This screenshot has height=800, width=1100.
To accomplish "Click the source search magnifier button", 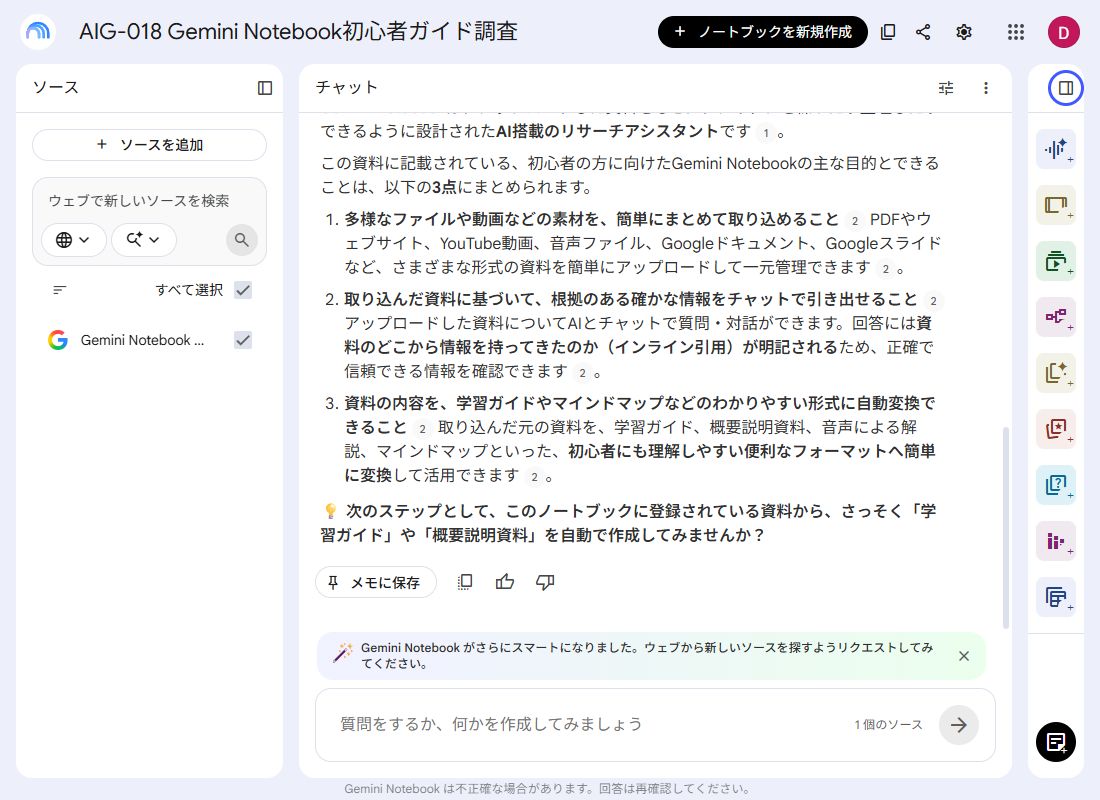I will tap(242, 240).
